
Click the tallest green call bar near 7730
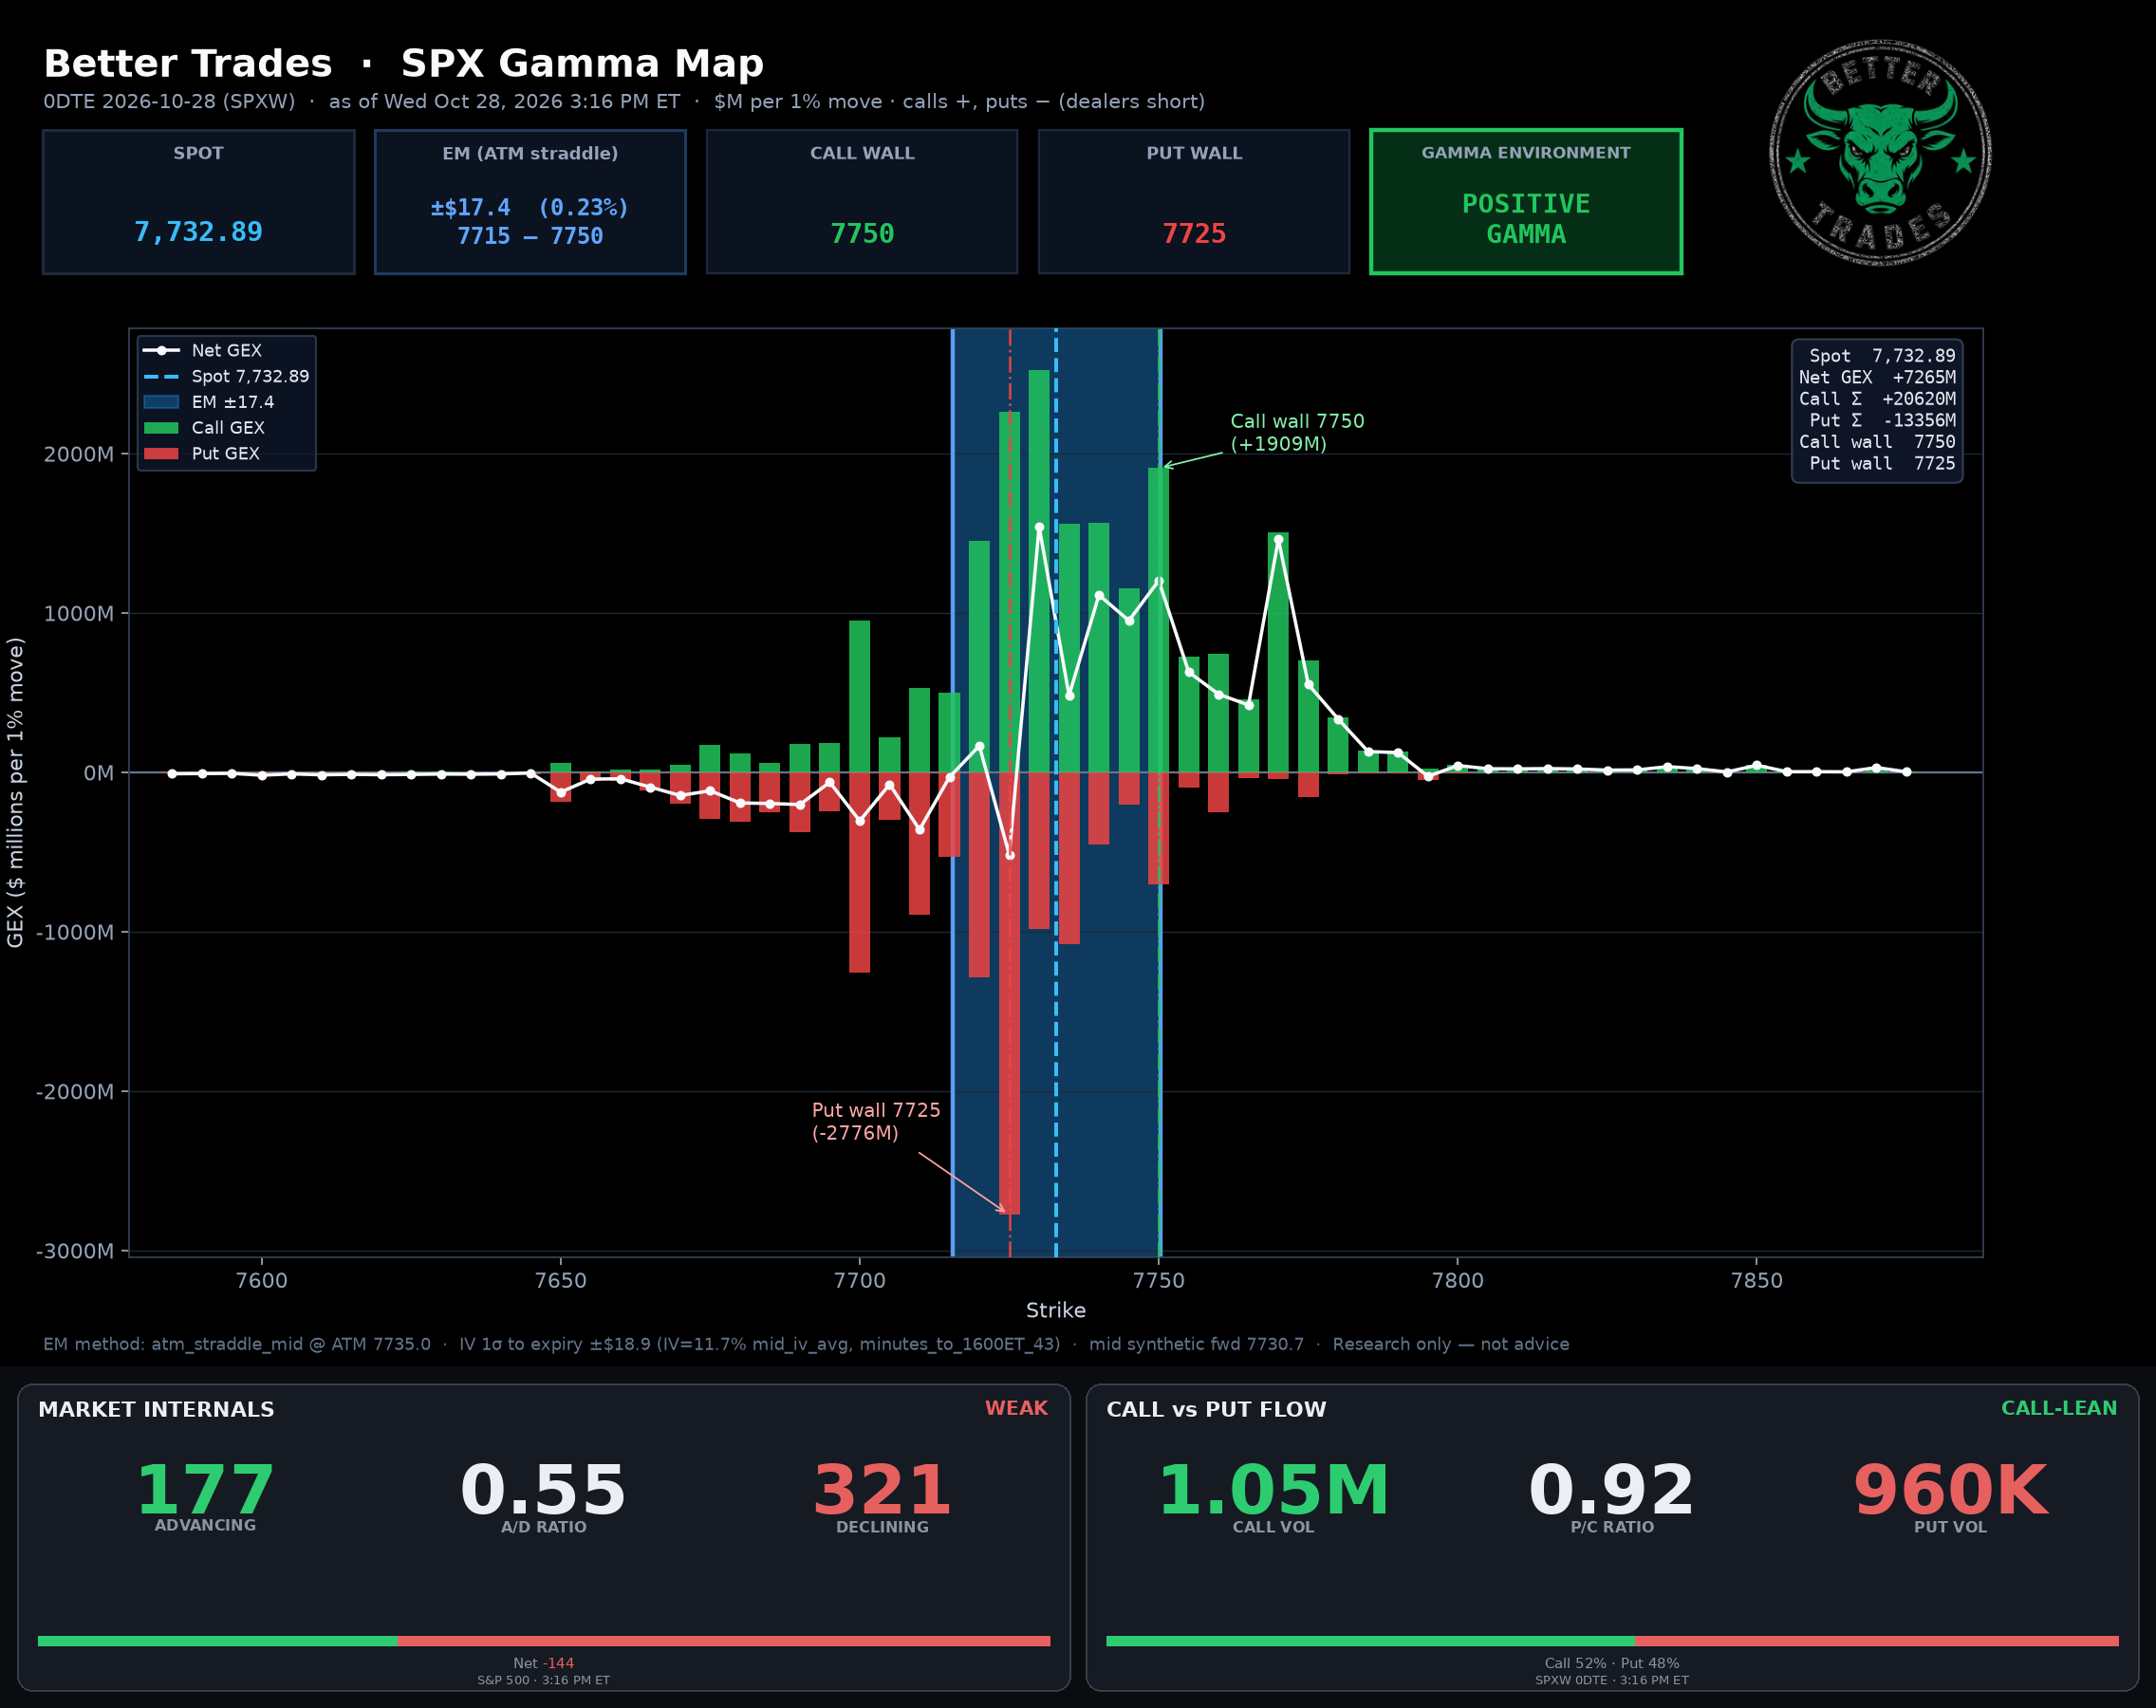coord(1039,571)
